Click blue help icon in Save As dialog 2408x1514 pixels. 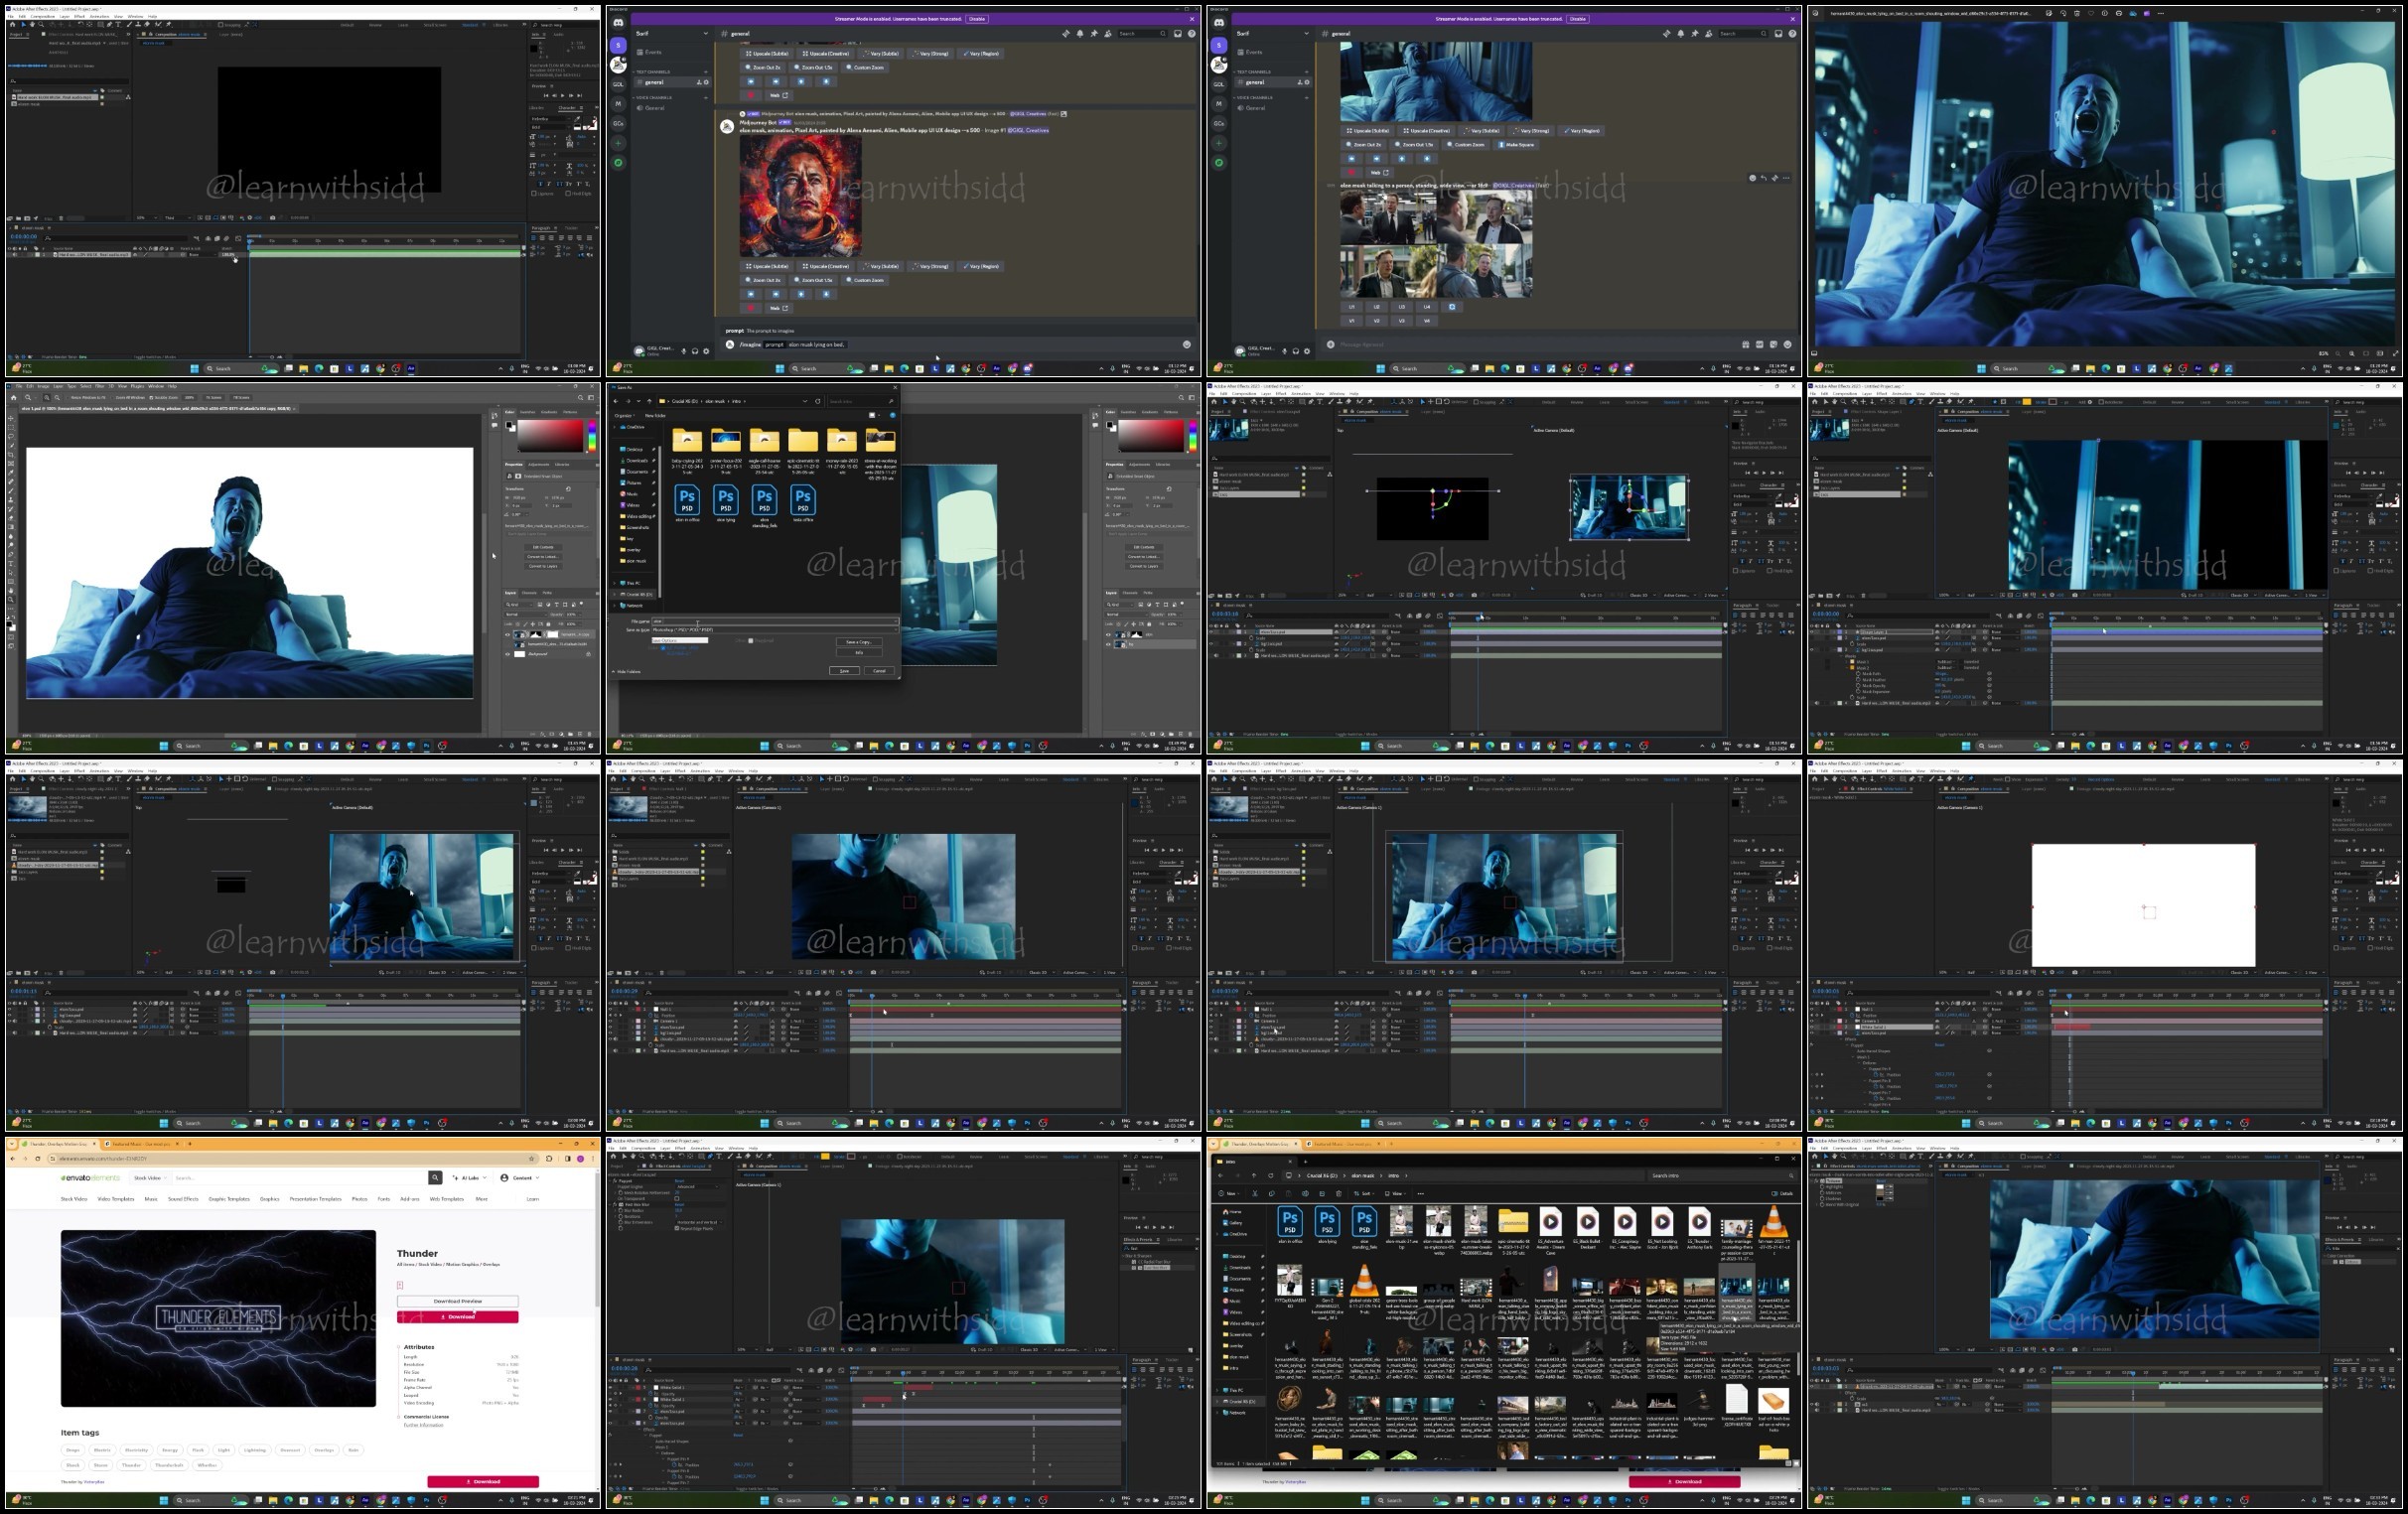tap(893, 416)
